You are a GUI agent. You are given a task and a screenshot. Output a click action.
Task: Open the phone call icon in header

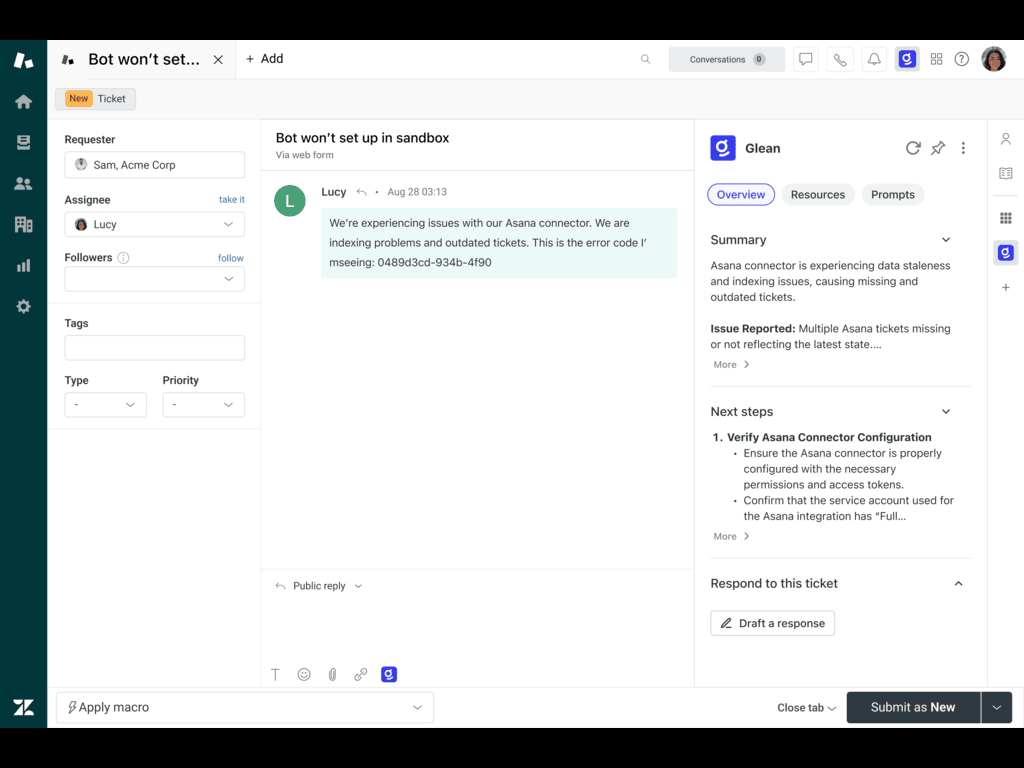click(840, 59)
